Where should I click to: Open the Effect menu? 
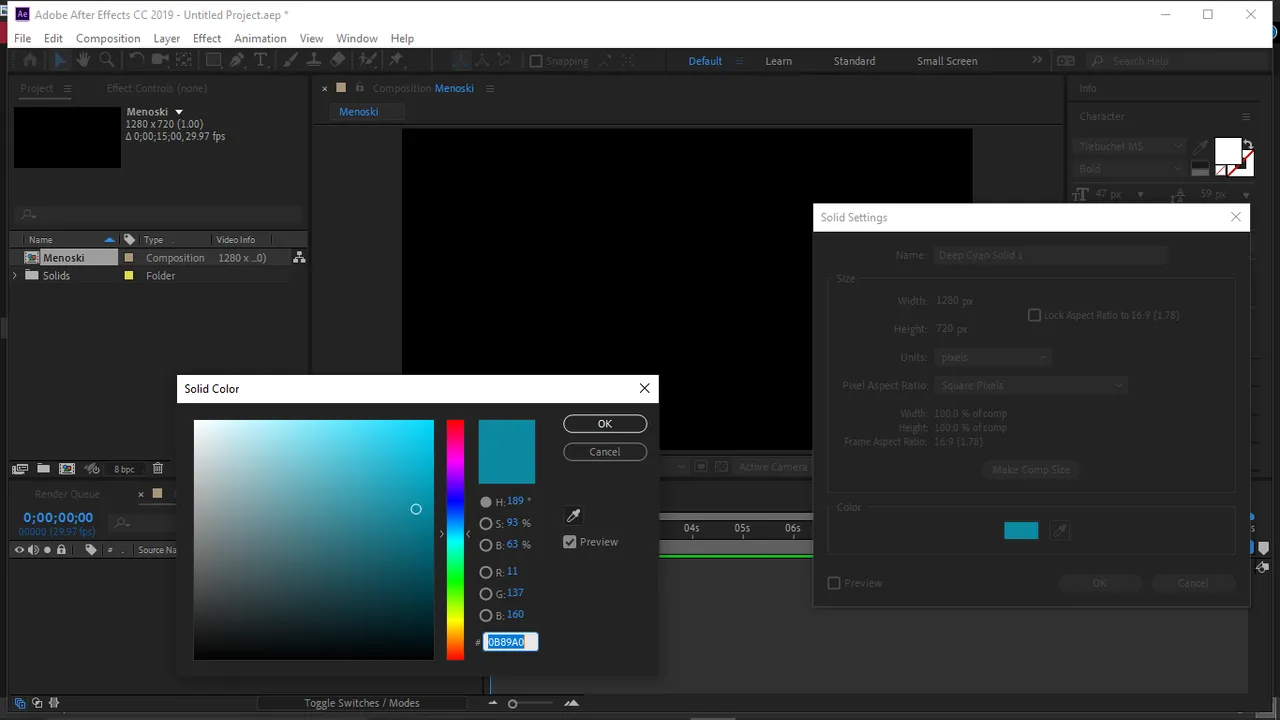pos(207,38)
